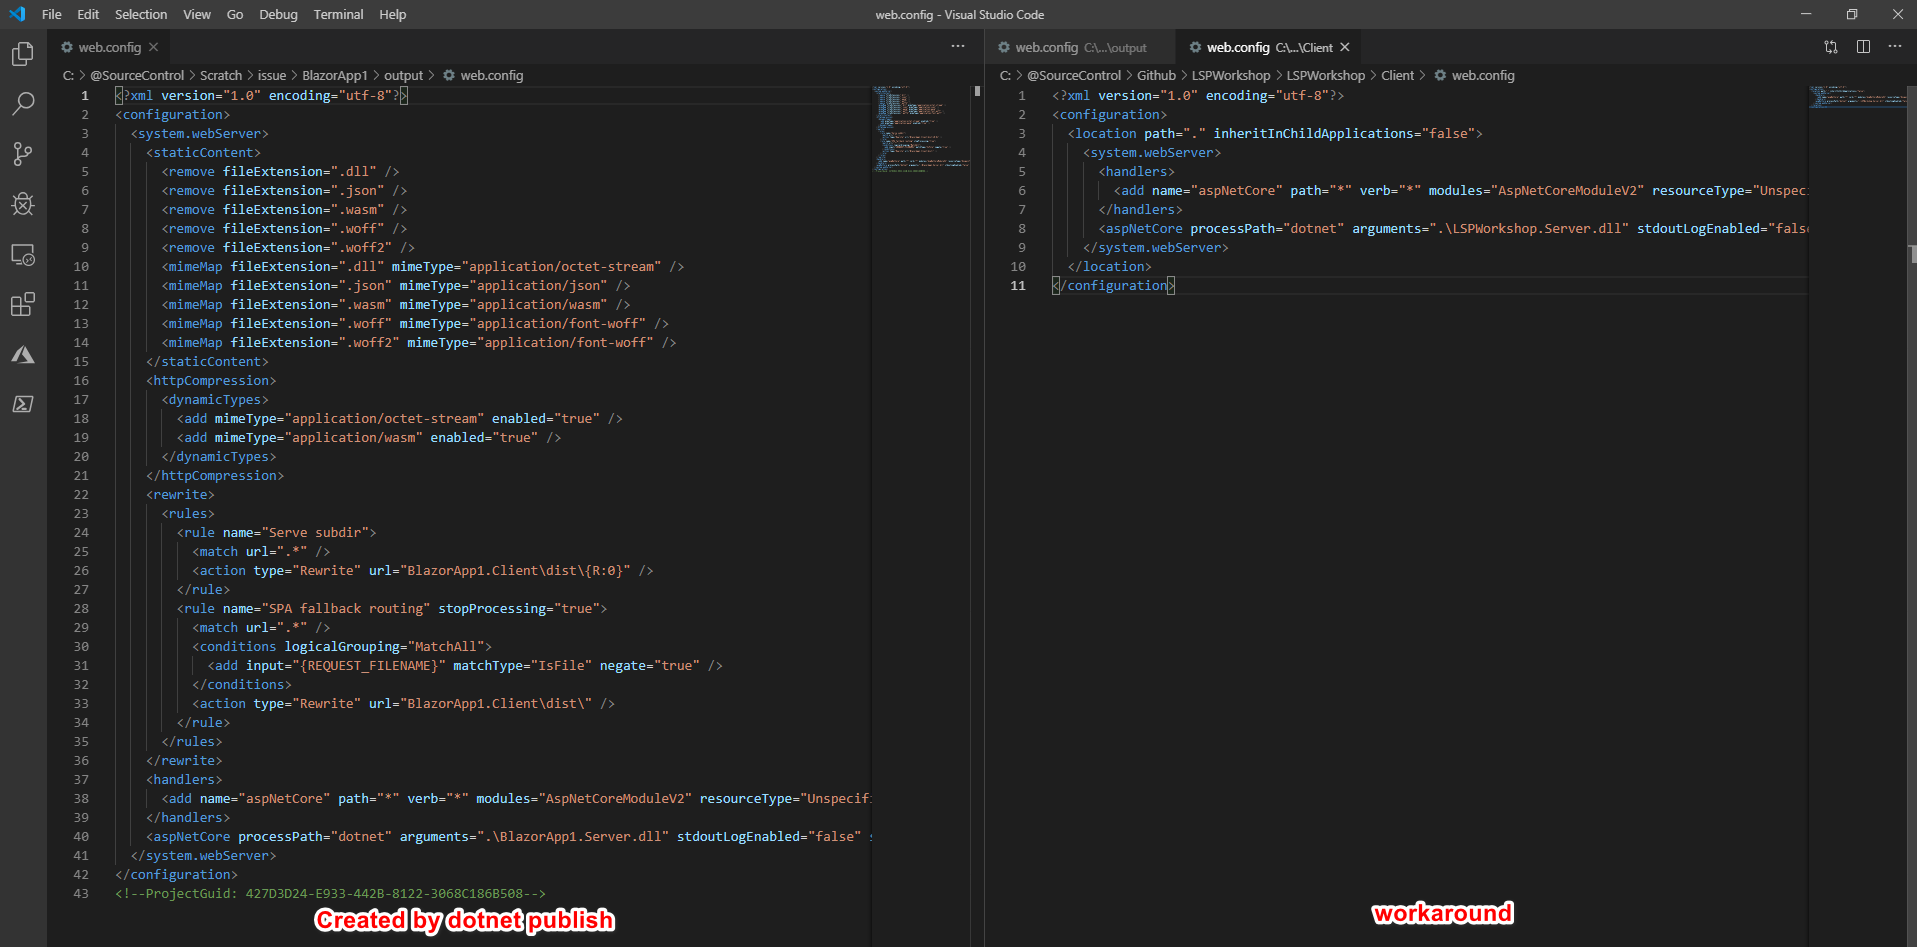Screen dimensions: 1917x947
Task: Click @SourceControl in right breadcrumb
Action: [1074, 75]
